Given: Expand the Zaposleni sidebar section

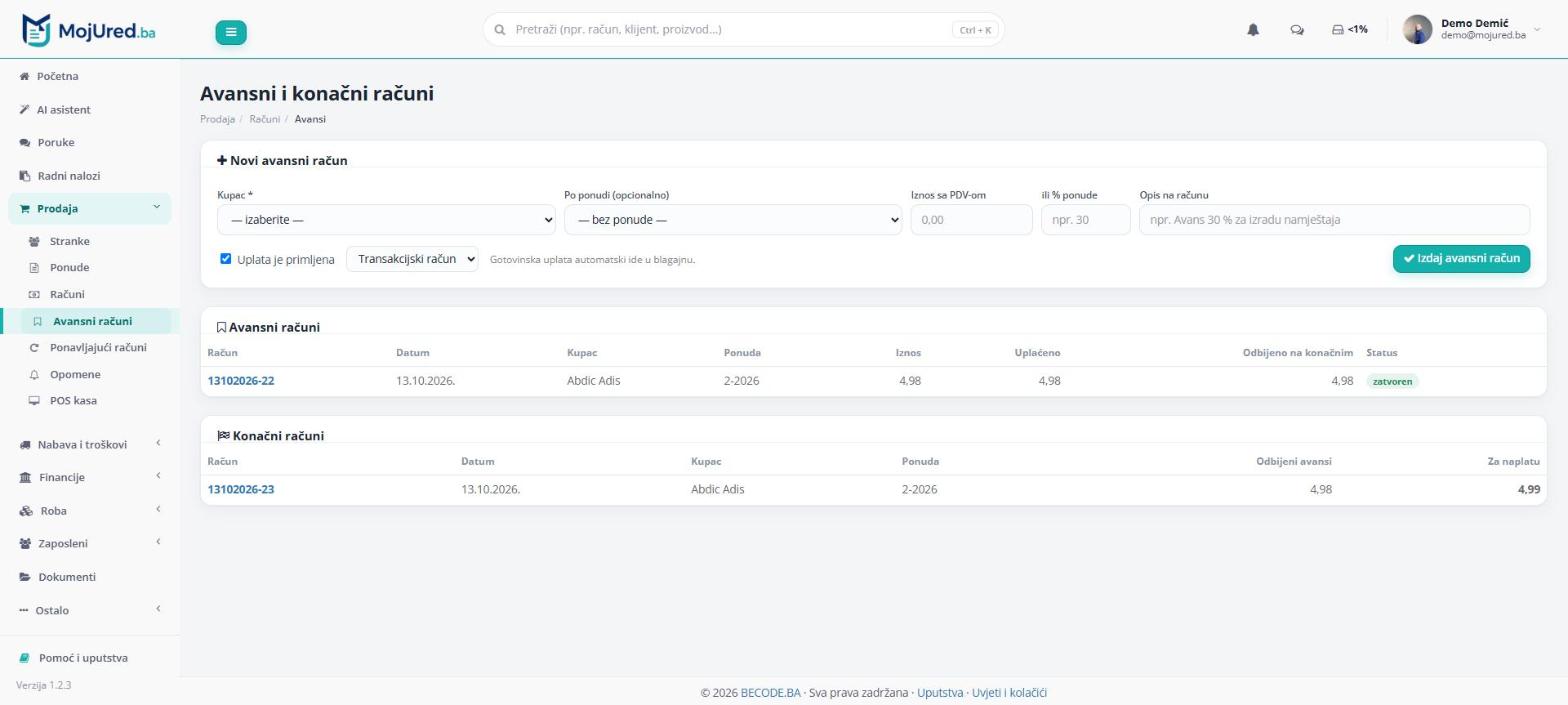Looking at the screenshot, I should pyautogui.click(x=90, y=543).
